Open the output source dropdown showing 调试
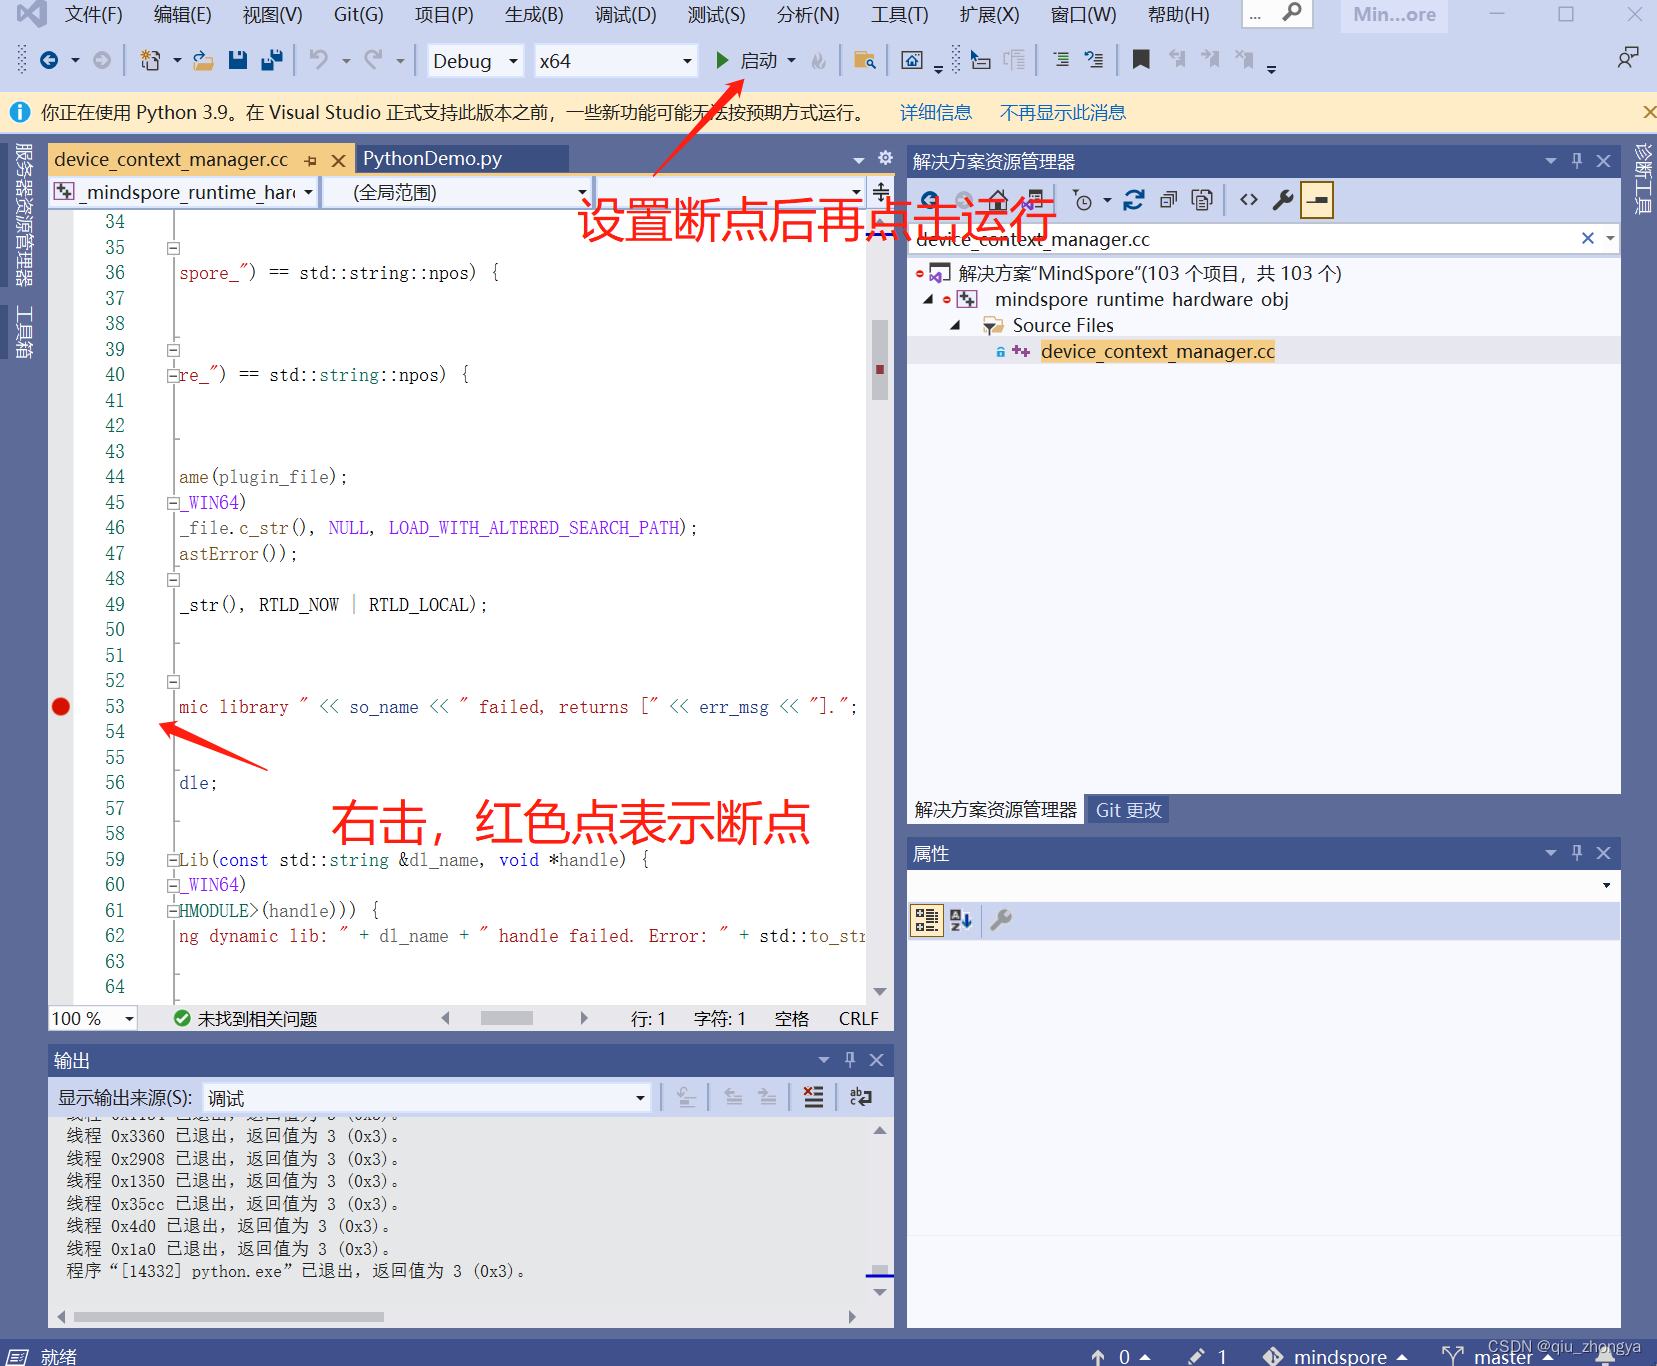Viewport: 1657px width, 1366px height. click(x=426, y=1098)
